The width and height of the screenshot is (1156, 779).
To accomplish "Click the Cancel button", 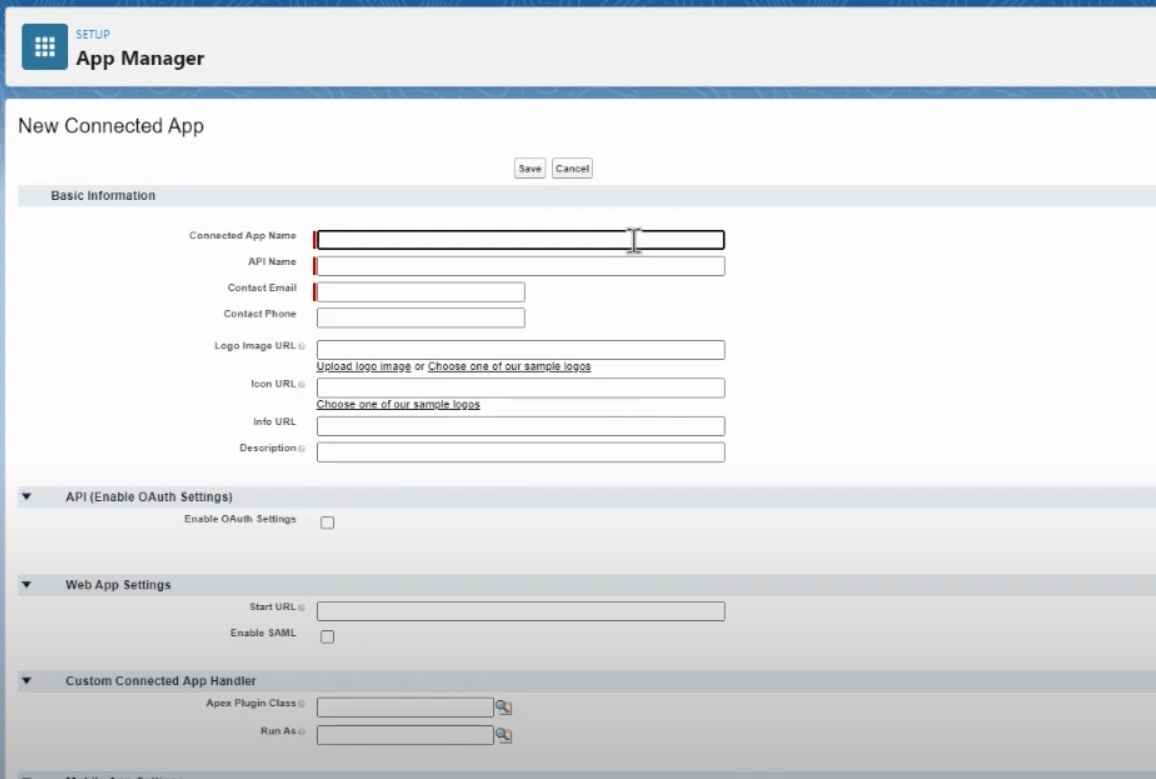I will tap(572, 168).
